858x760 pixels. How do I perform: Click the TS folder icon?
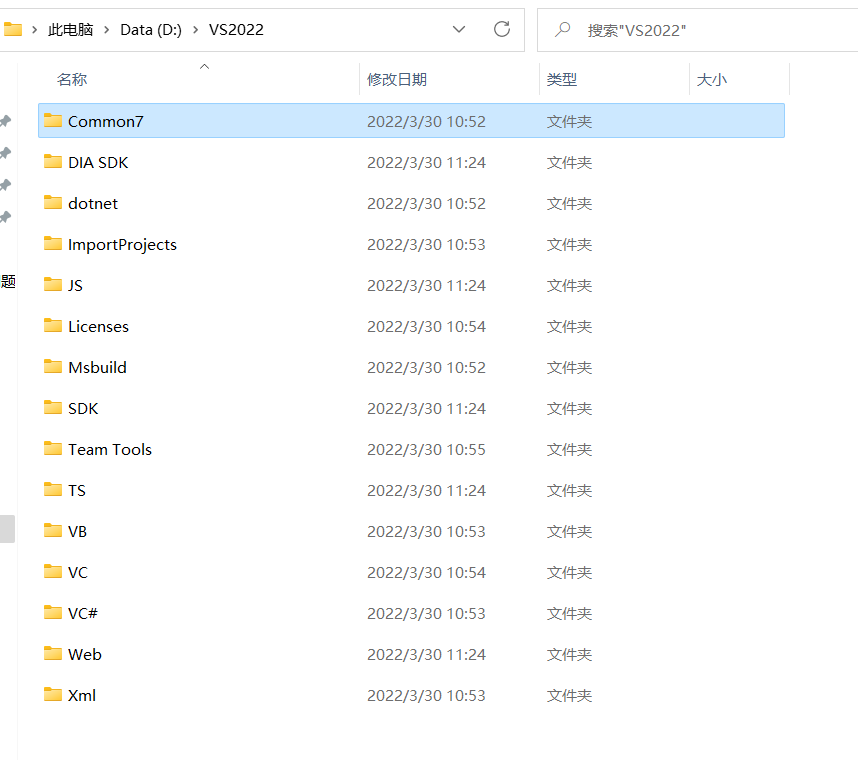(53, 490)
